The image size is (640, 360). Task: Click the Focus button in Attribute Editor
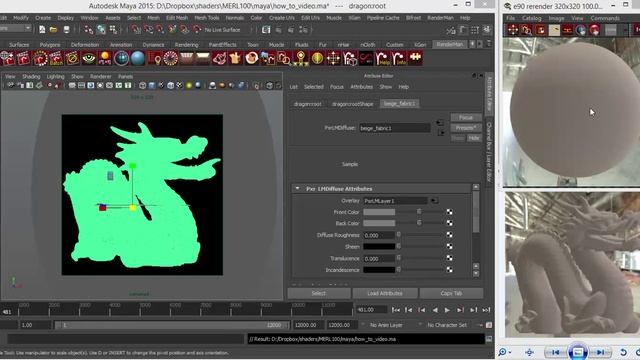(x=466, y=118)
